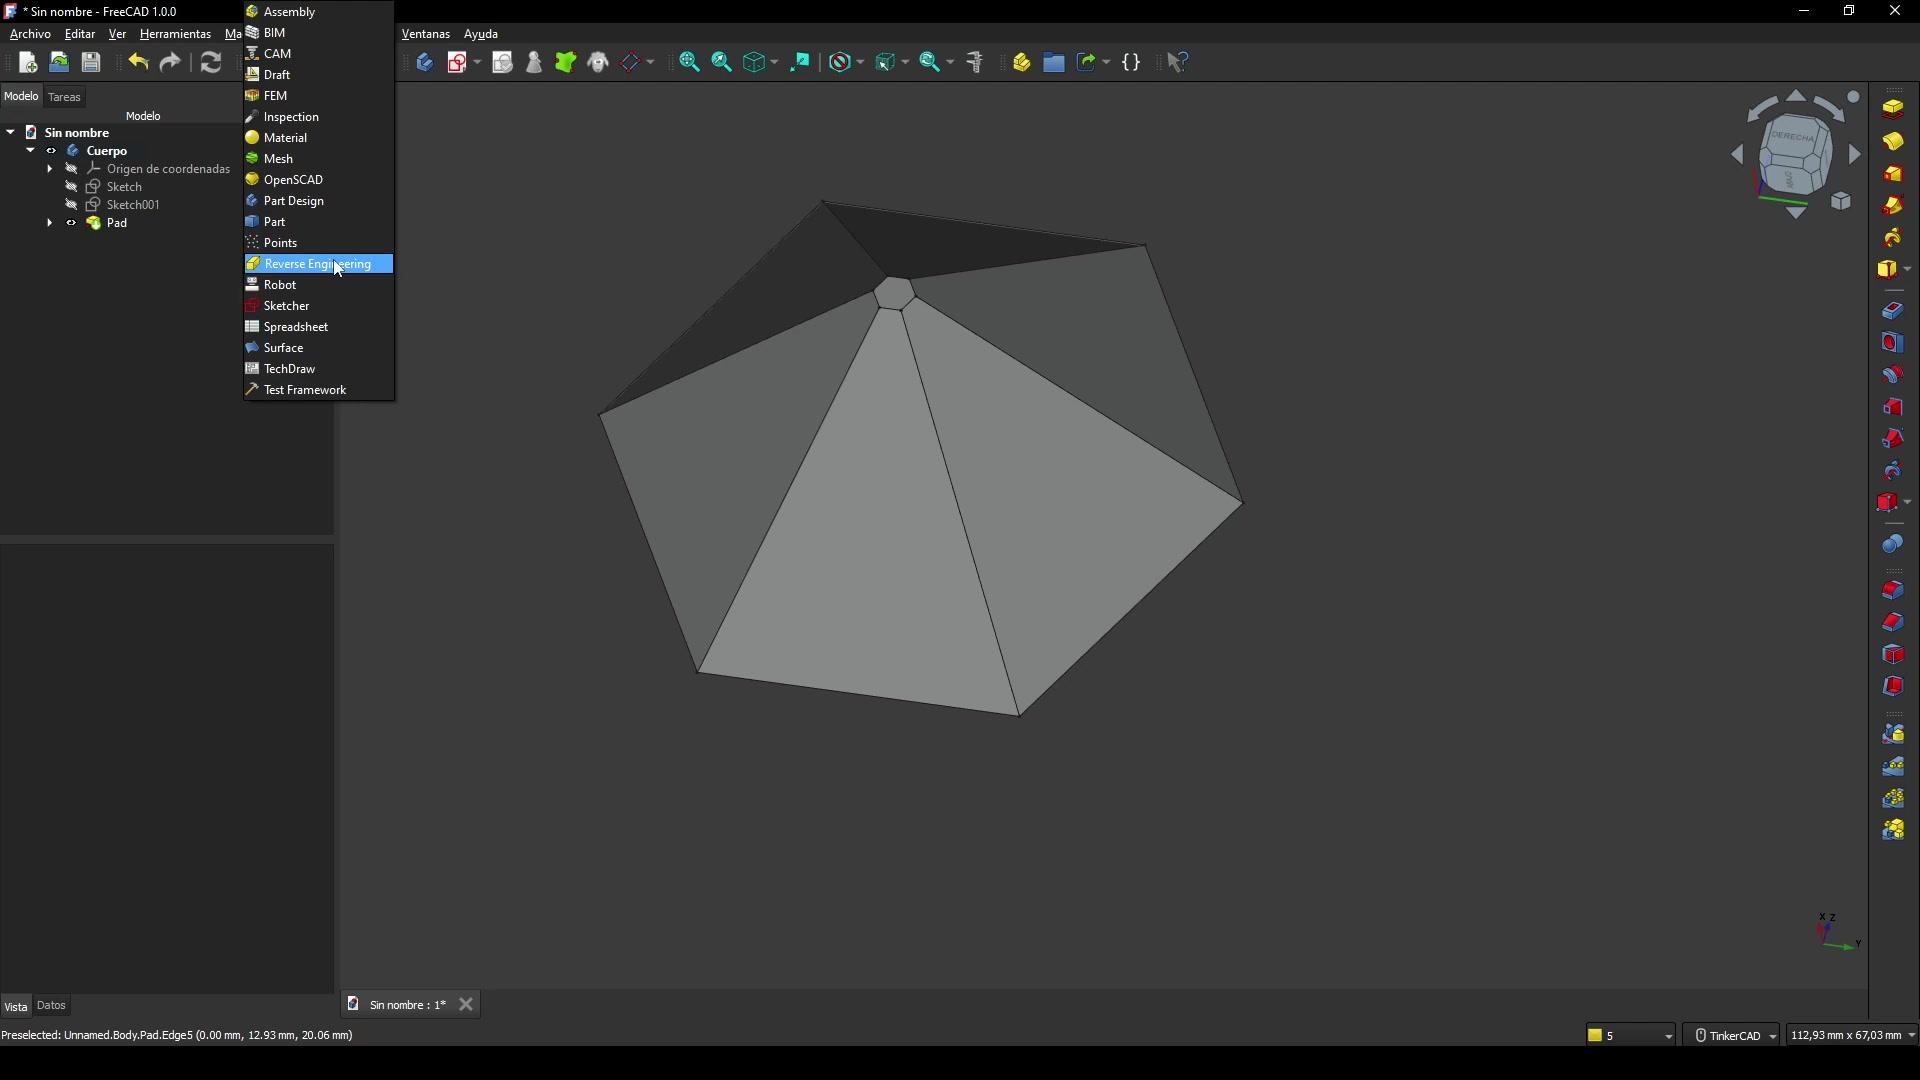Click the What's This help icon
The width and height of the screenshot is (1920, 1080).
click(x=1178, y=62)
